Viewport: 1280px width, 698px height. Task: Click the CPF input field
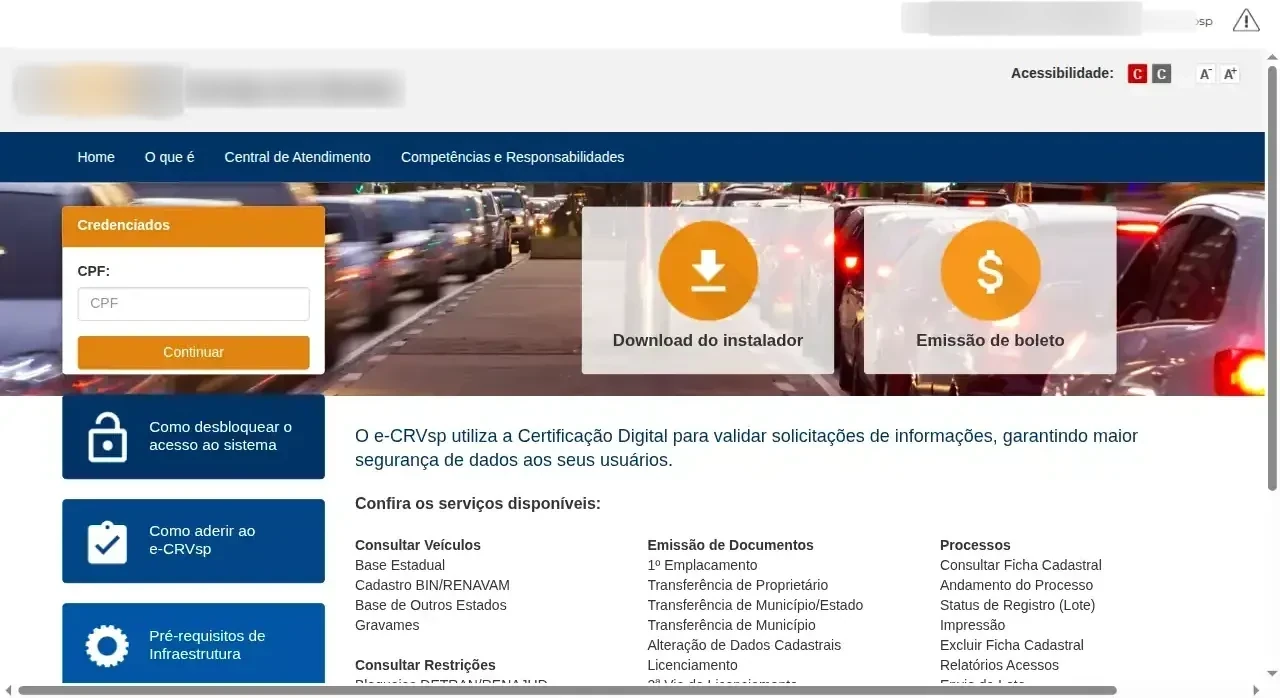(x=194, y=304)
